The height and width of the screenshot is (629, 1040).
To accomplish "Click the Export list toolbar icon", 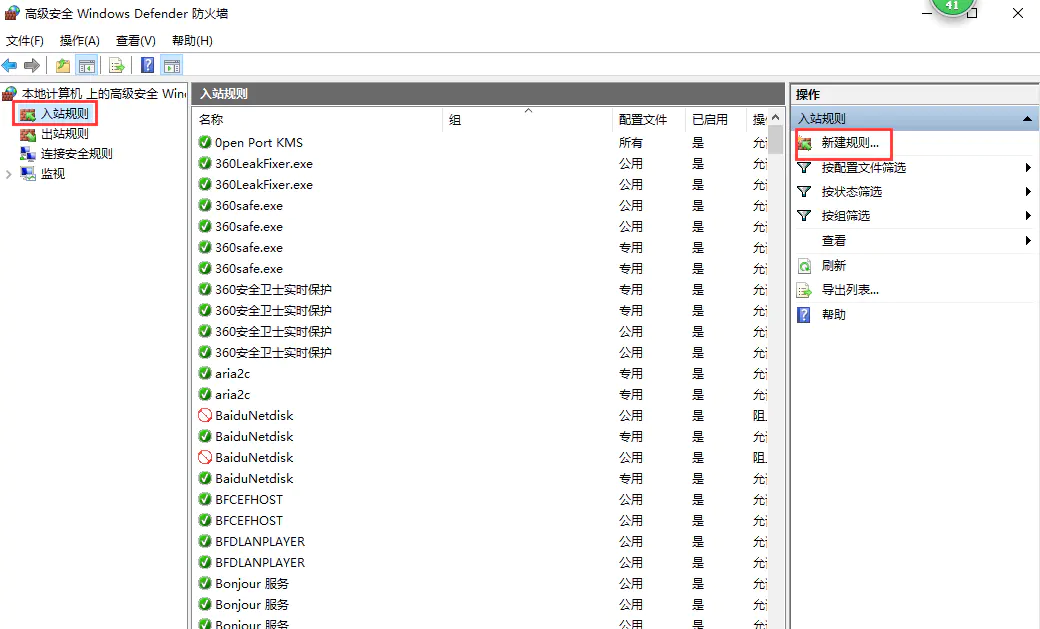I will coord(117,66).
